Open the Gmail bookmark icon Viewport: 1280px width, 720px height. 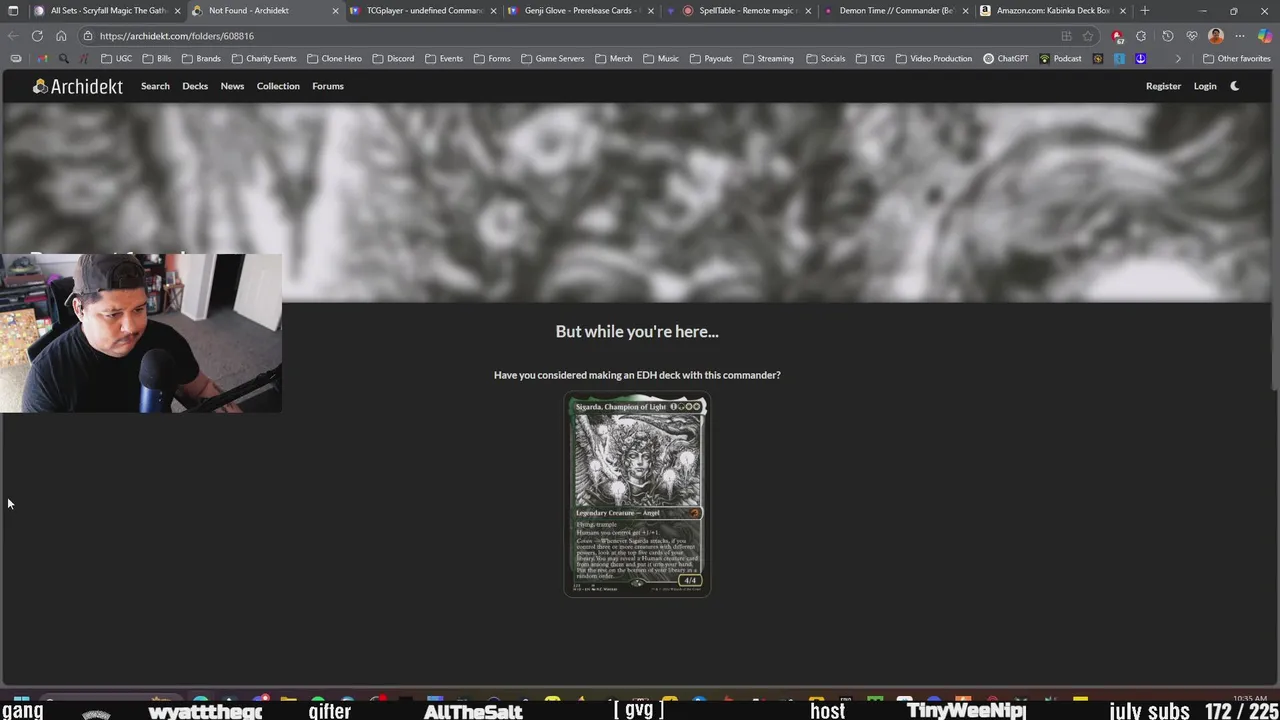[x=42, y=59]
